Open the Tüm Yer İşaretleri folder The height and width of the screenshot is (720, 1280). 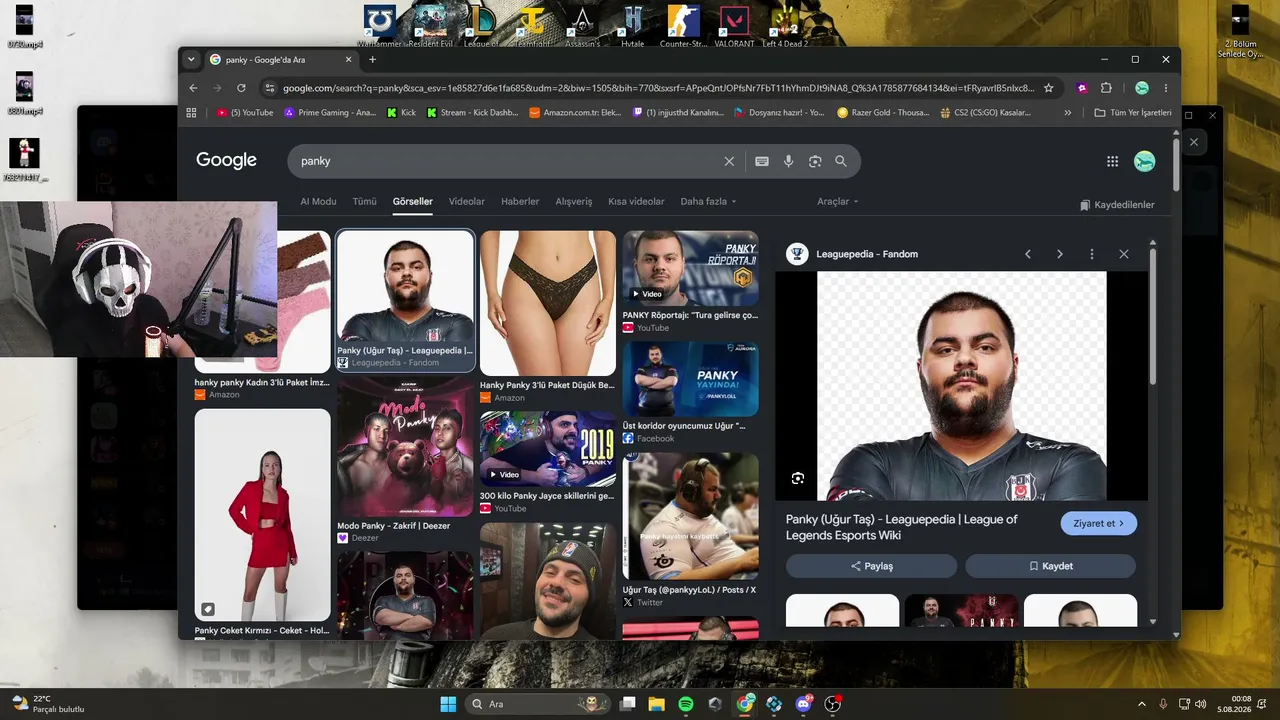[1133, 113]
